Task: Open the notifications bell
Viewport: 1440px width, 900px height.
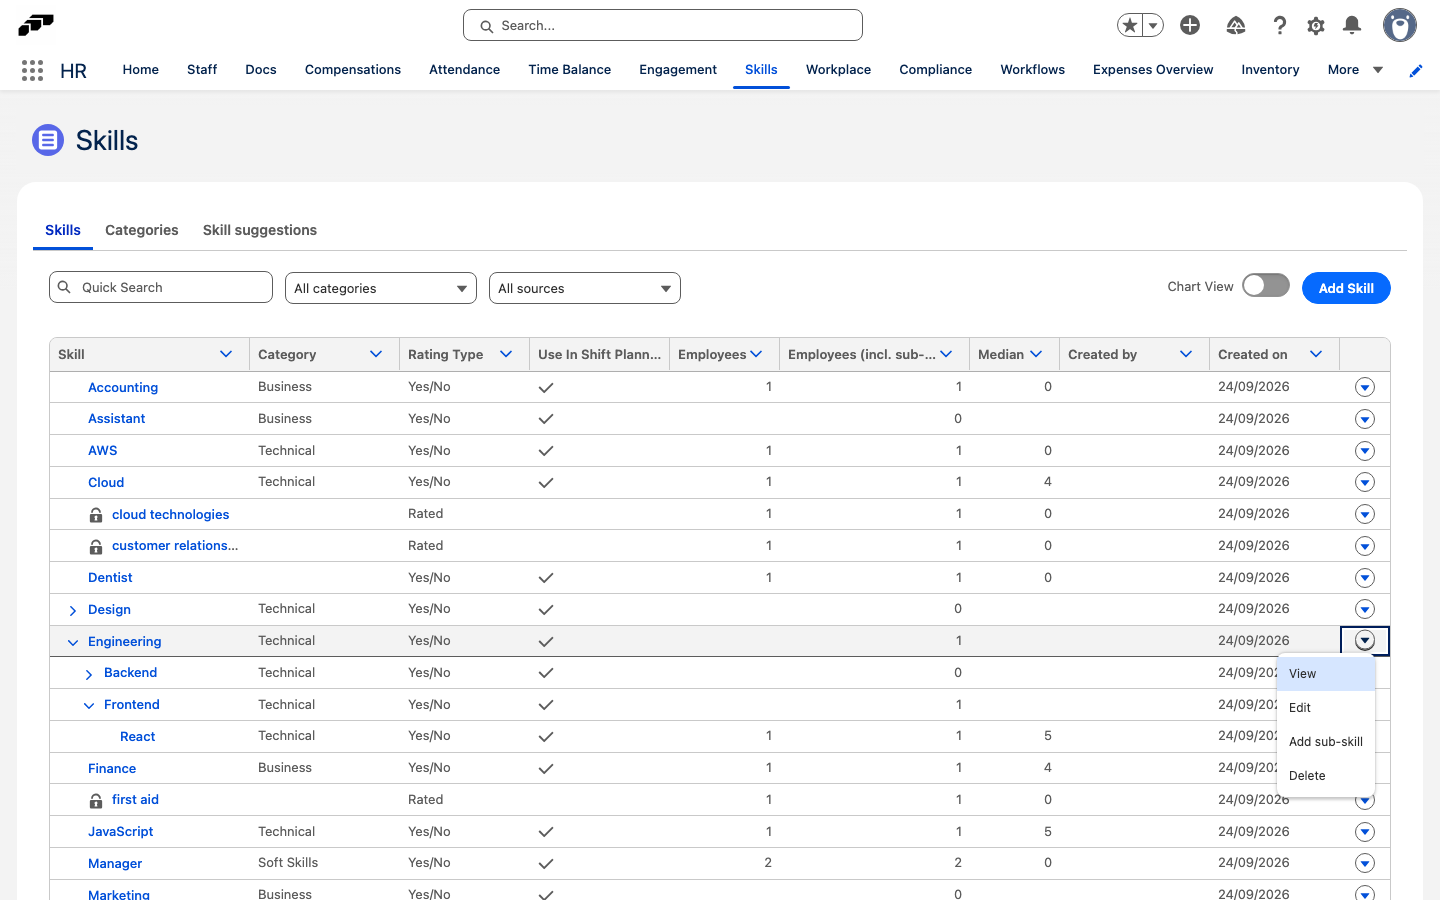Action: pyautogui.click(x=1352, y=25)
